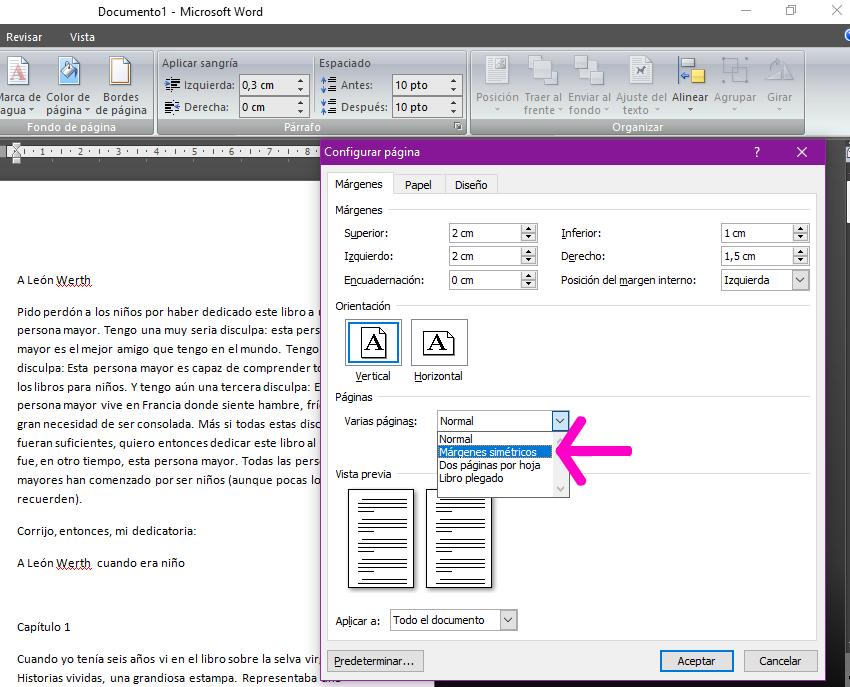Open Posición del margen interno dropdown

799,280
